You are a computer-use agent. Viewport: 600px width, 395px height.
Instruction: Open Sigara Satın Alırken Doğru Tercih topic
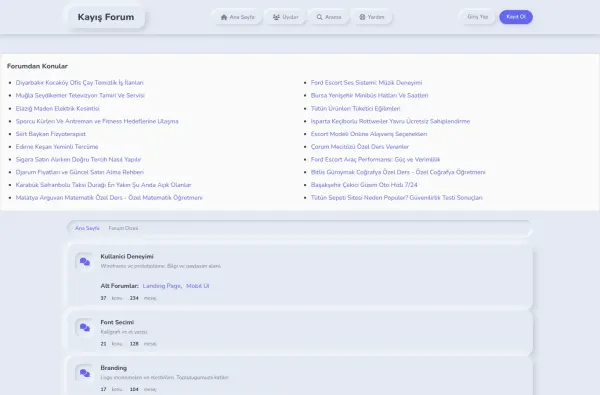(x=78, y=159)
